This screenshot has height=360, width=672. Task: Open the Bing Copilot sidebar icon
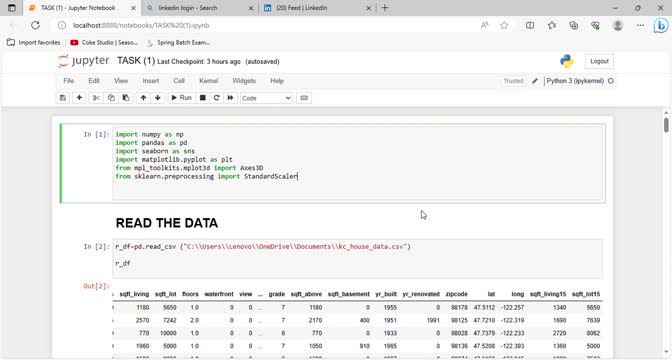click(661, 26)
